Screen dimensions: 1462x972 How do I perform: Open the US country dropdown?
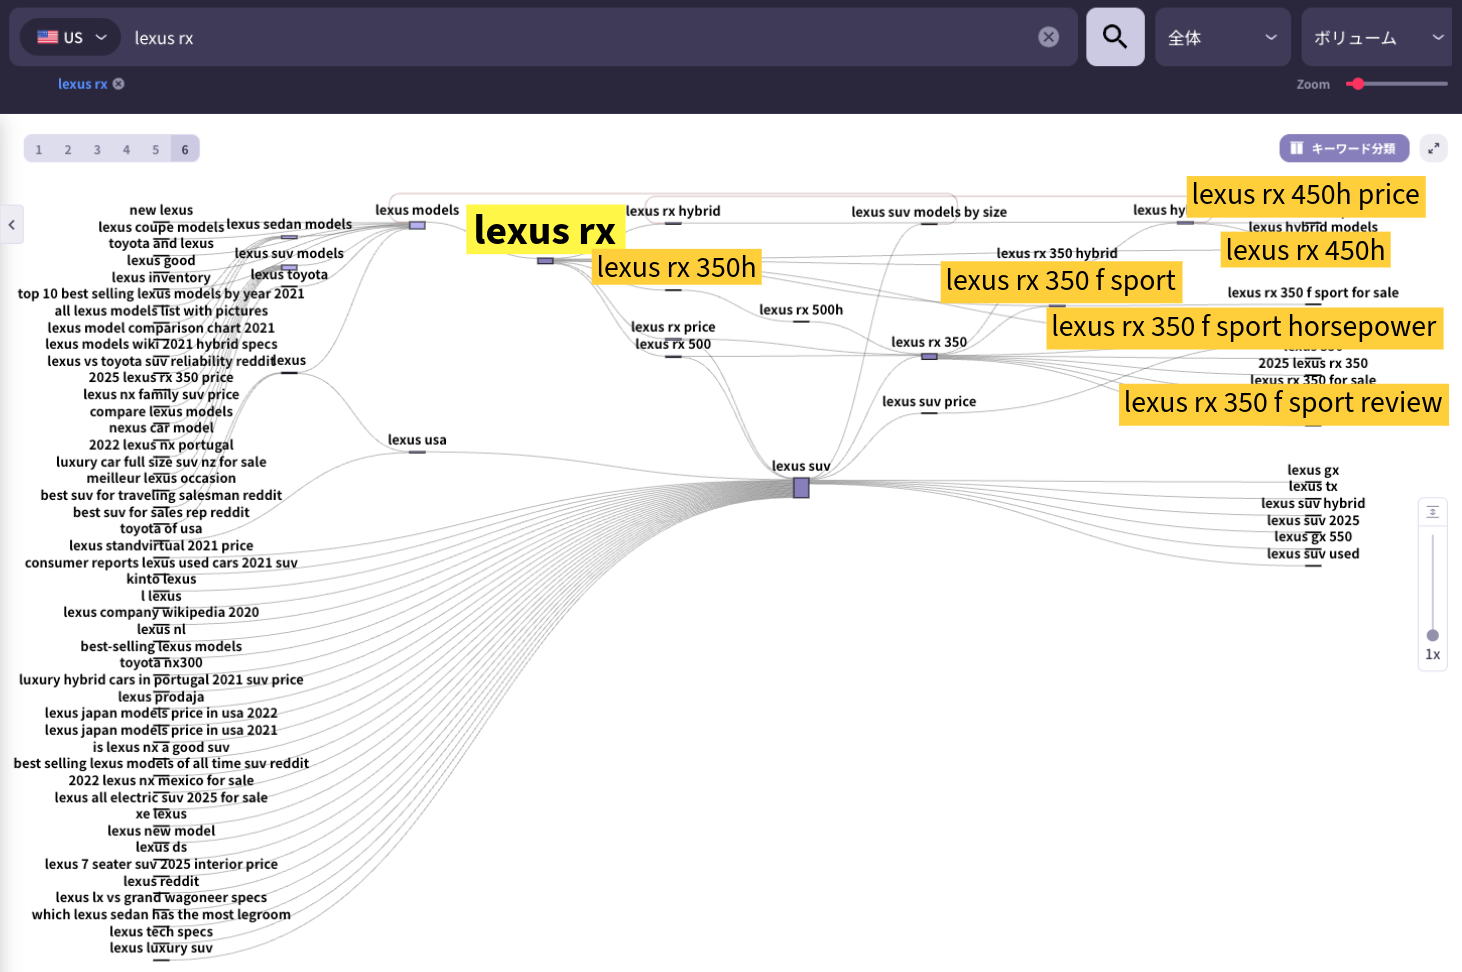71,38
